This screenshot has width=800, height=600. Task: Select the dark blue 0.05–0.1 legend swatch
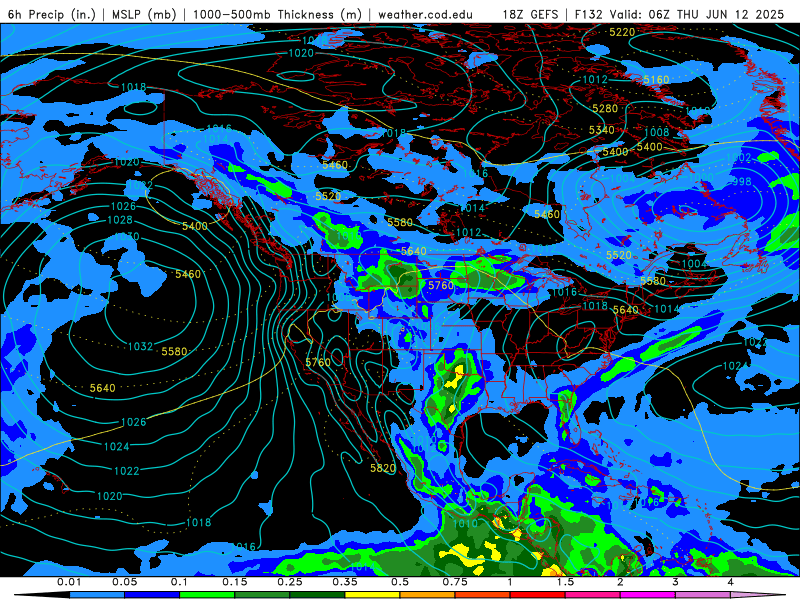[x=152, y=595]
